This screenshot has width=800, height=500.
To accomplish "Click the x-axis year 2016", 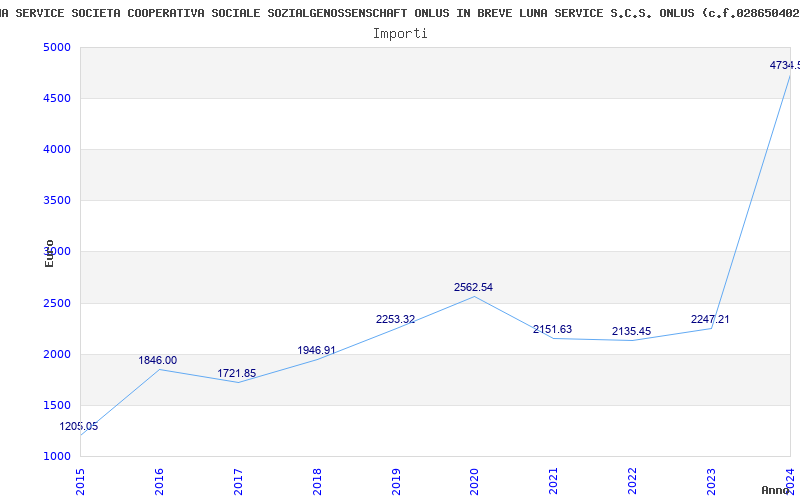I will [159, 482].
